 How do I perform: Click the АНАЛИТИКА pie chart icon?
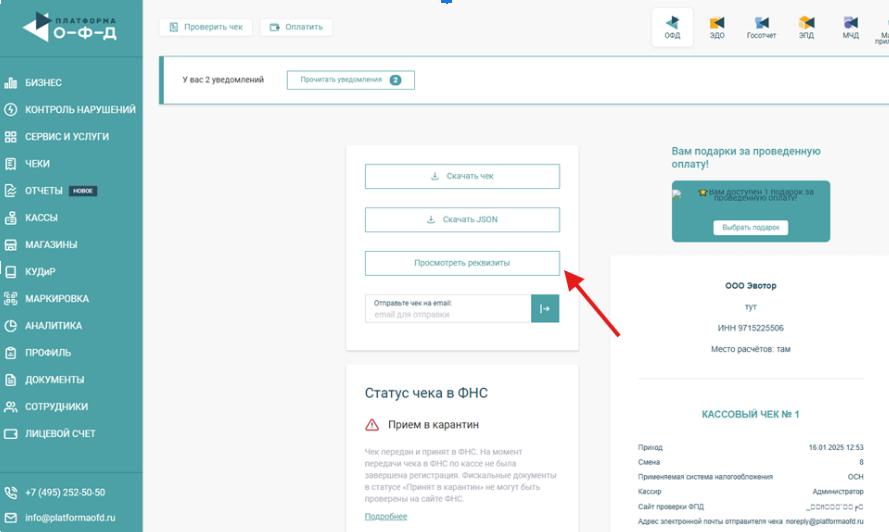point(10,326)
